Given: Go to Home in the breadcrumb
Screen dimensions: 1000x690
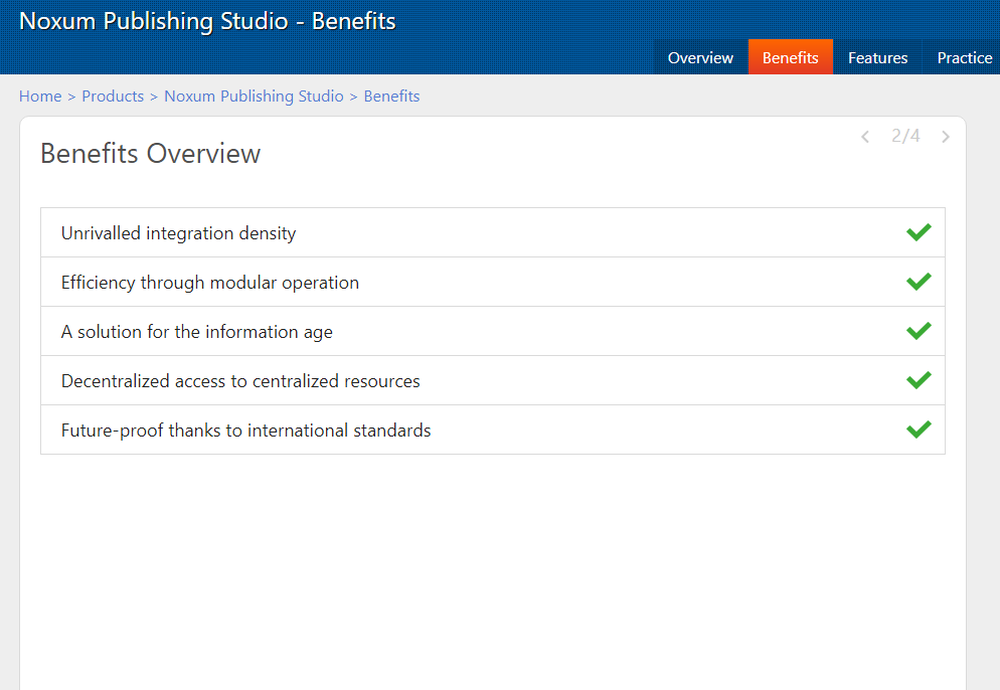Looking at the screenshot, I should (x=40, y=96).
